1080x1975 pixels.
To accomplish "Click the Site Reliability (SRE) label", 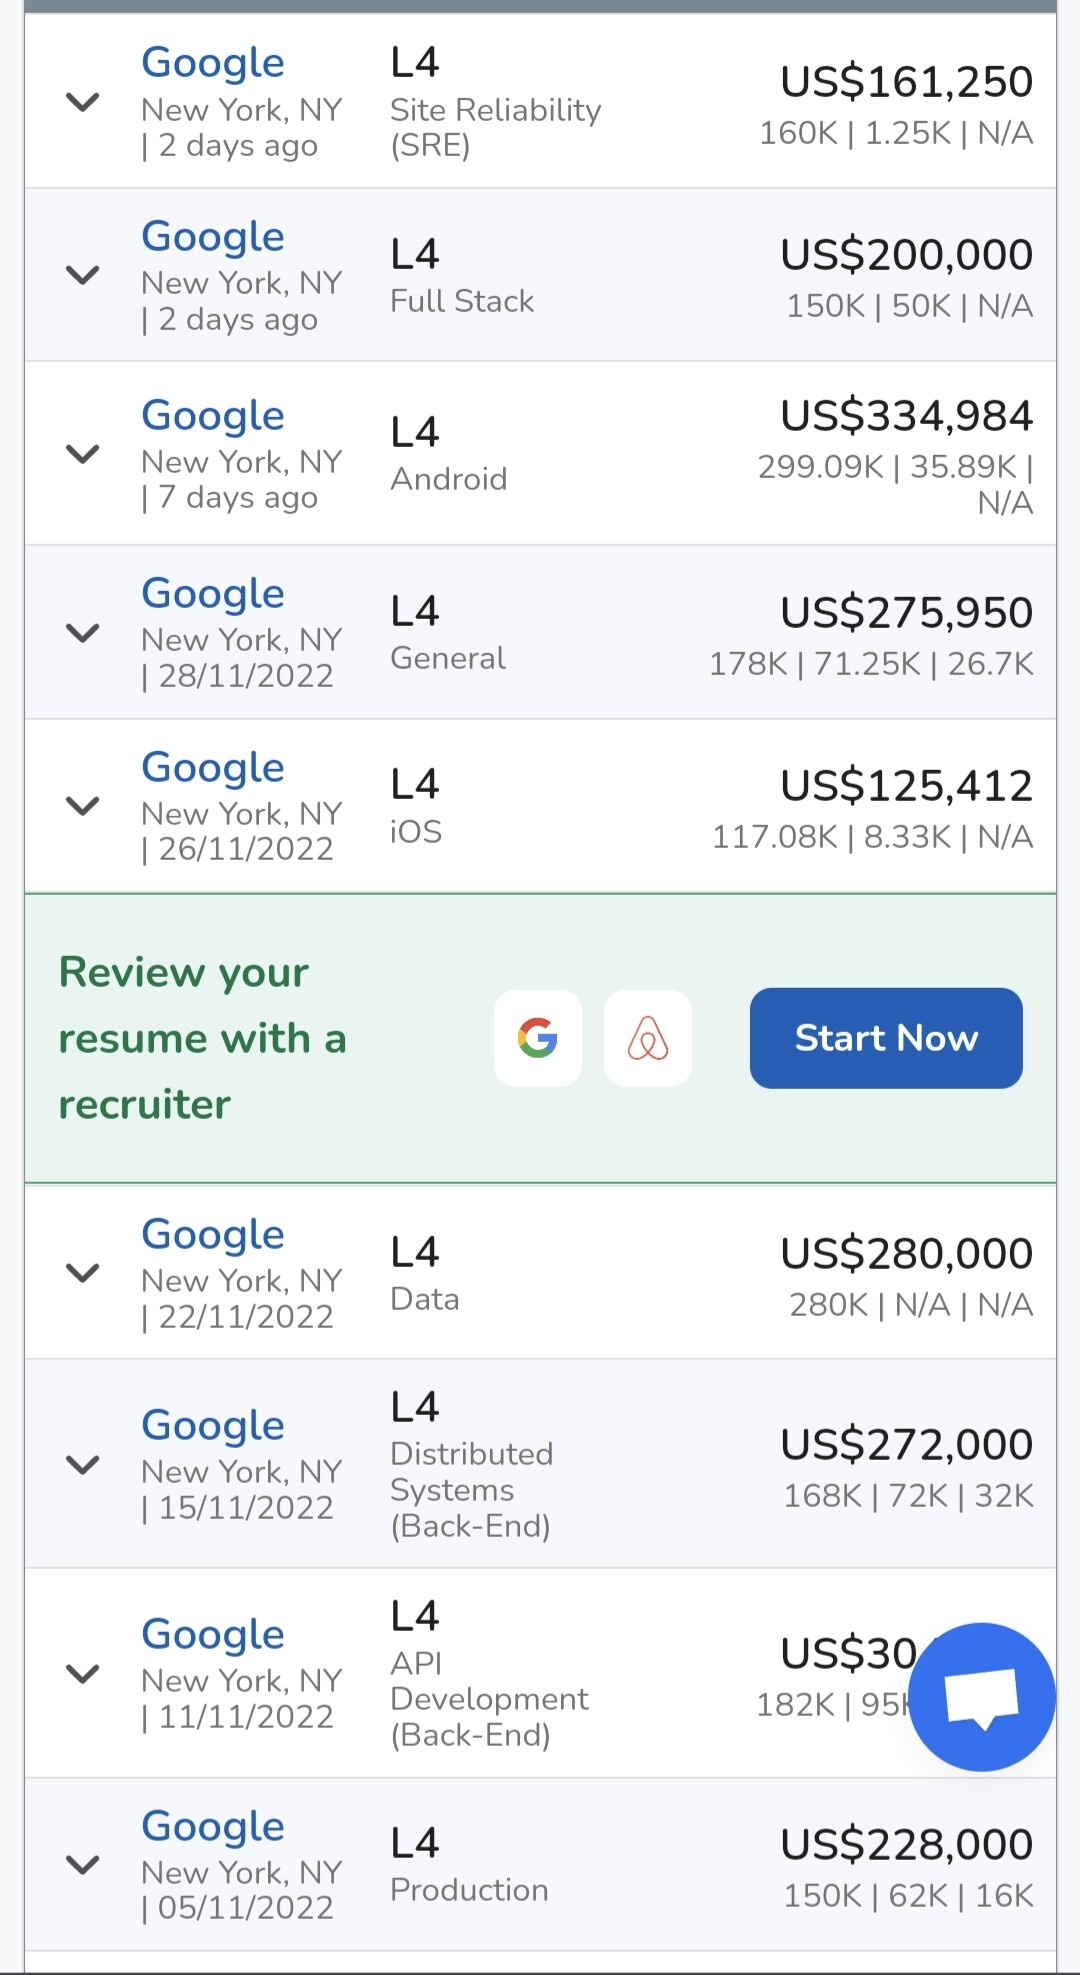I will coord(496,128).
